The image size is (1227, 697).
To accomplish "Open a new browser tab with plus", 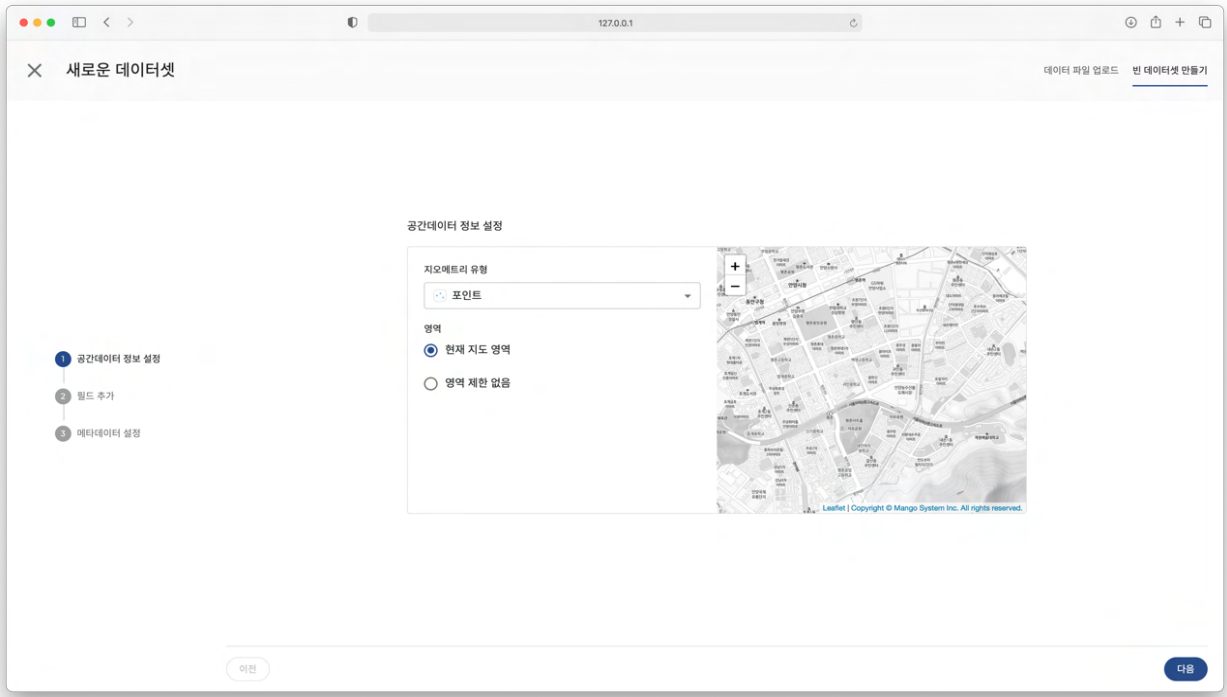I will tap(1180, 22).
